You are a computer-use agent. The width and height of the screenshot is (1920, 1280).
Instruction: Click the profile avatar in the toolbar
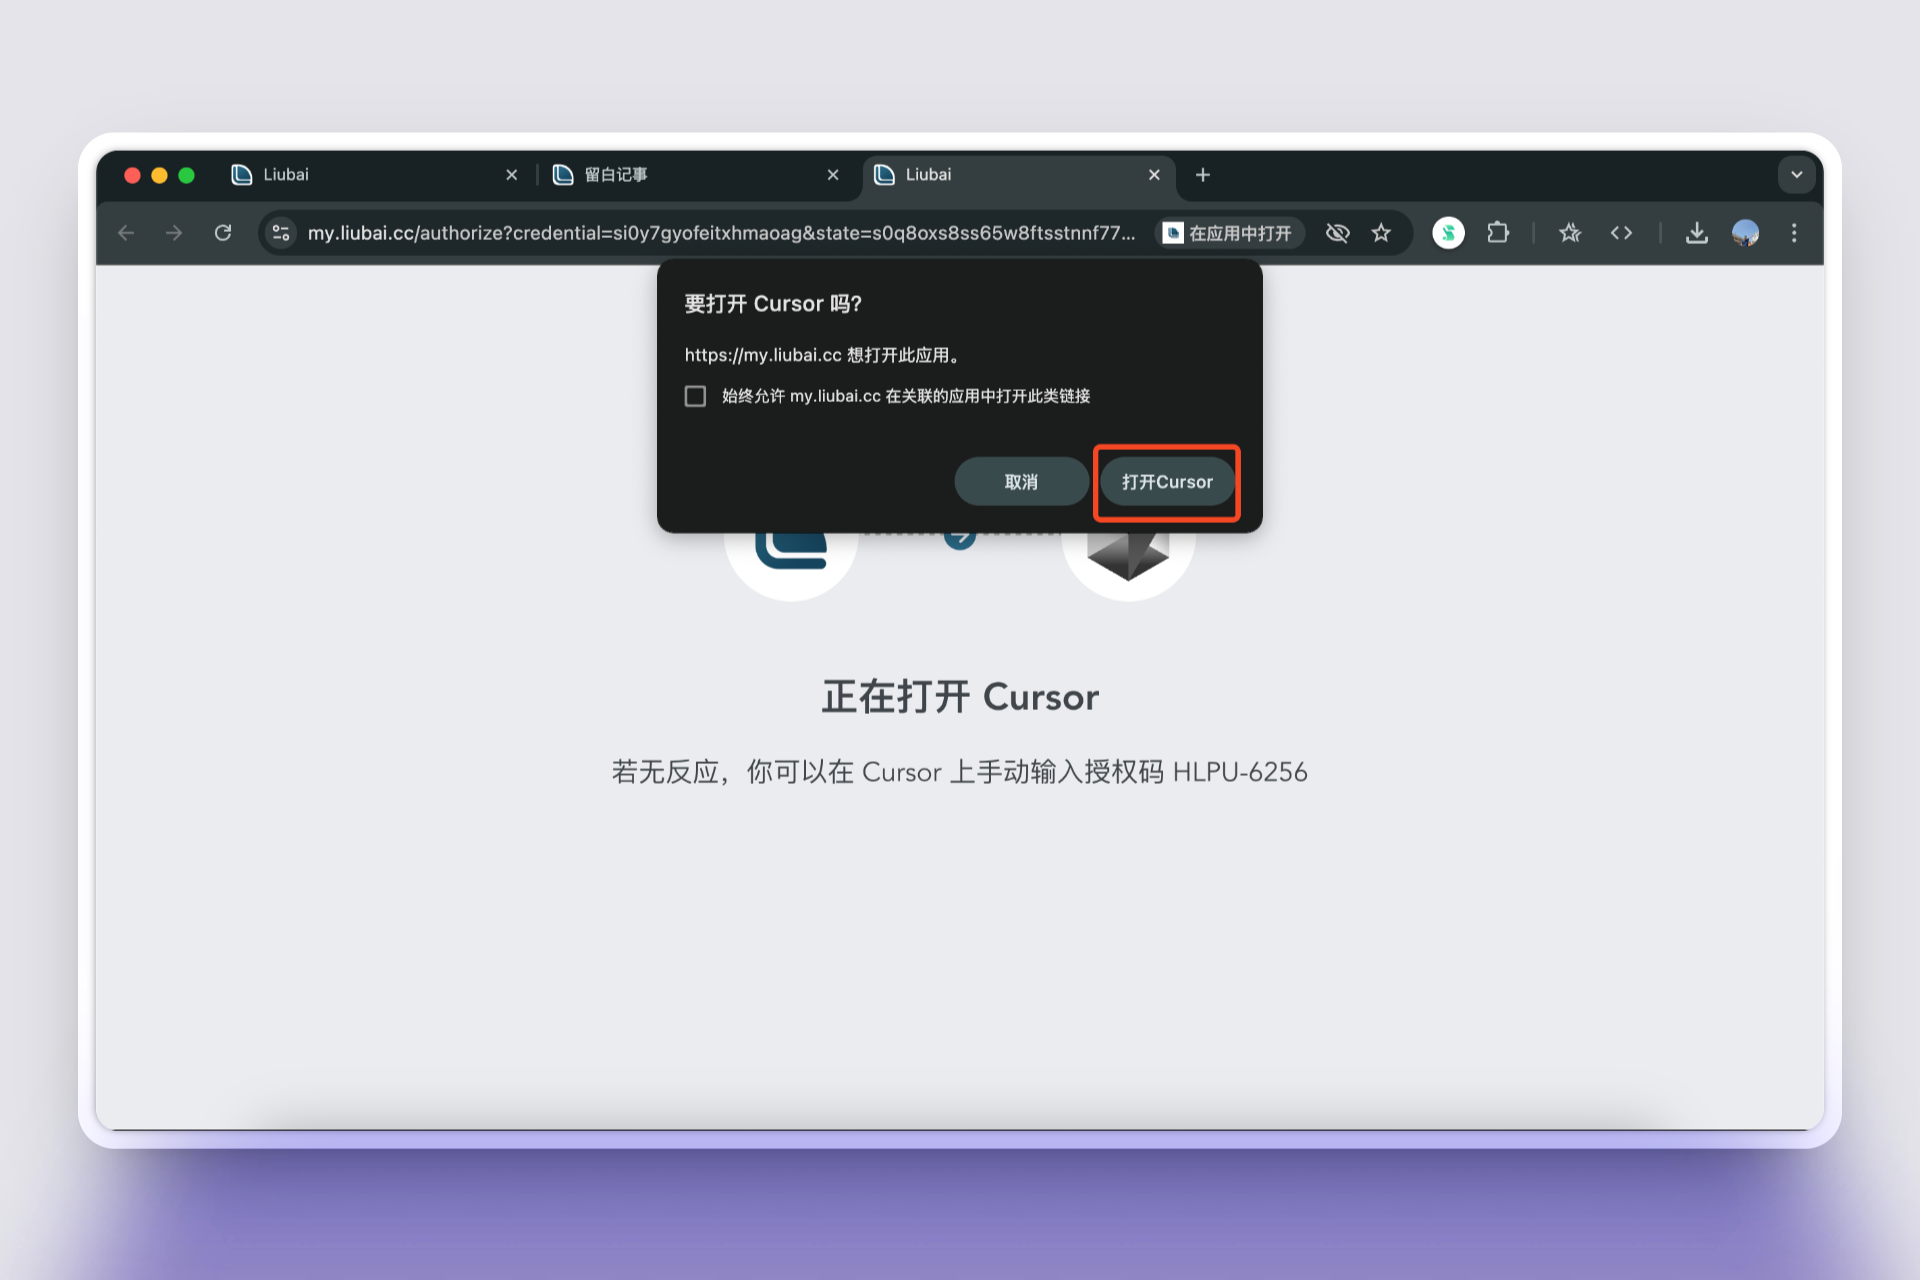[1745, 232]
